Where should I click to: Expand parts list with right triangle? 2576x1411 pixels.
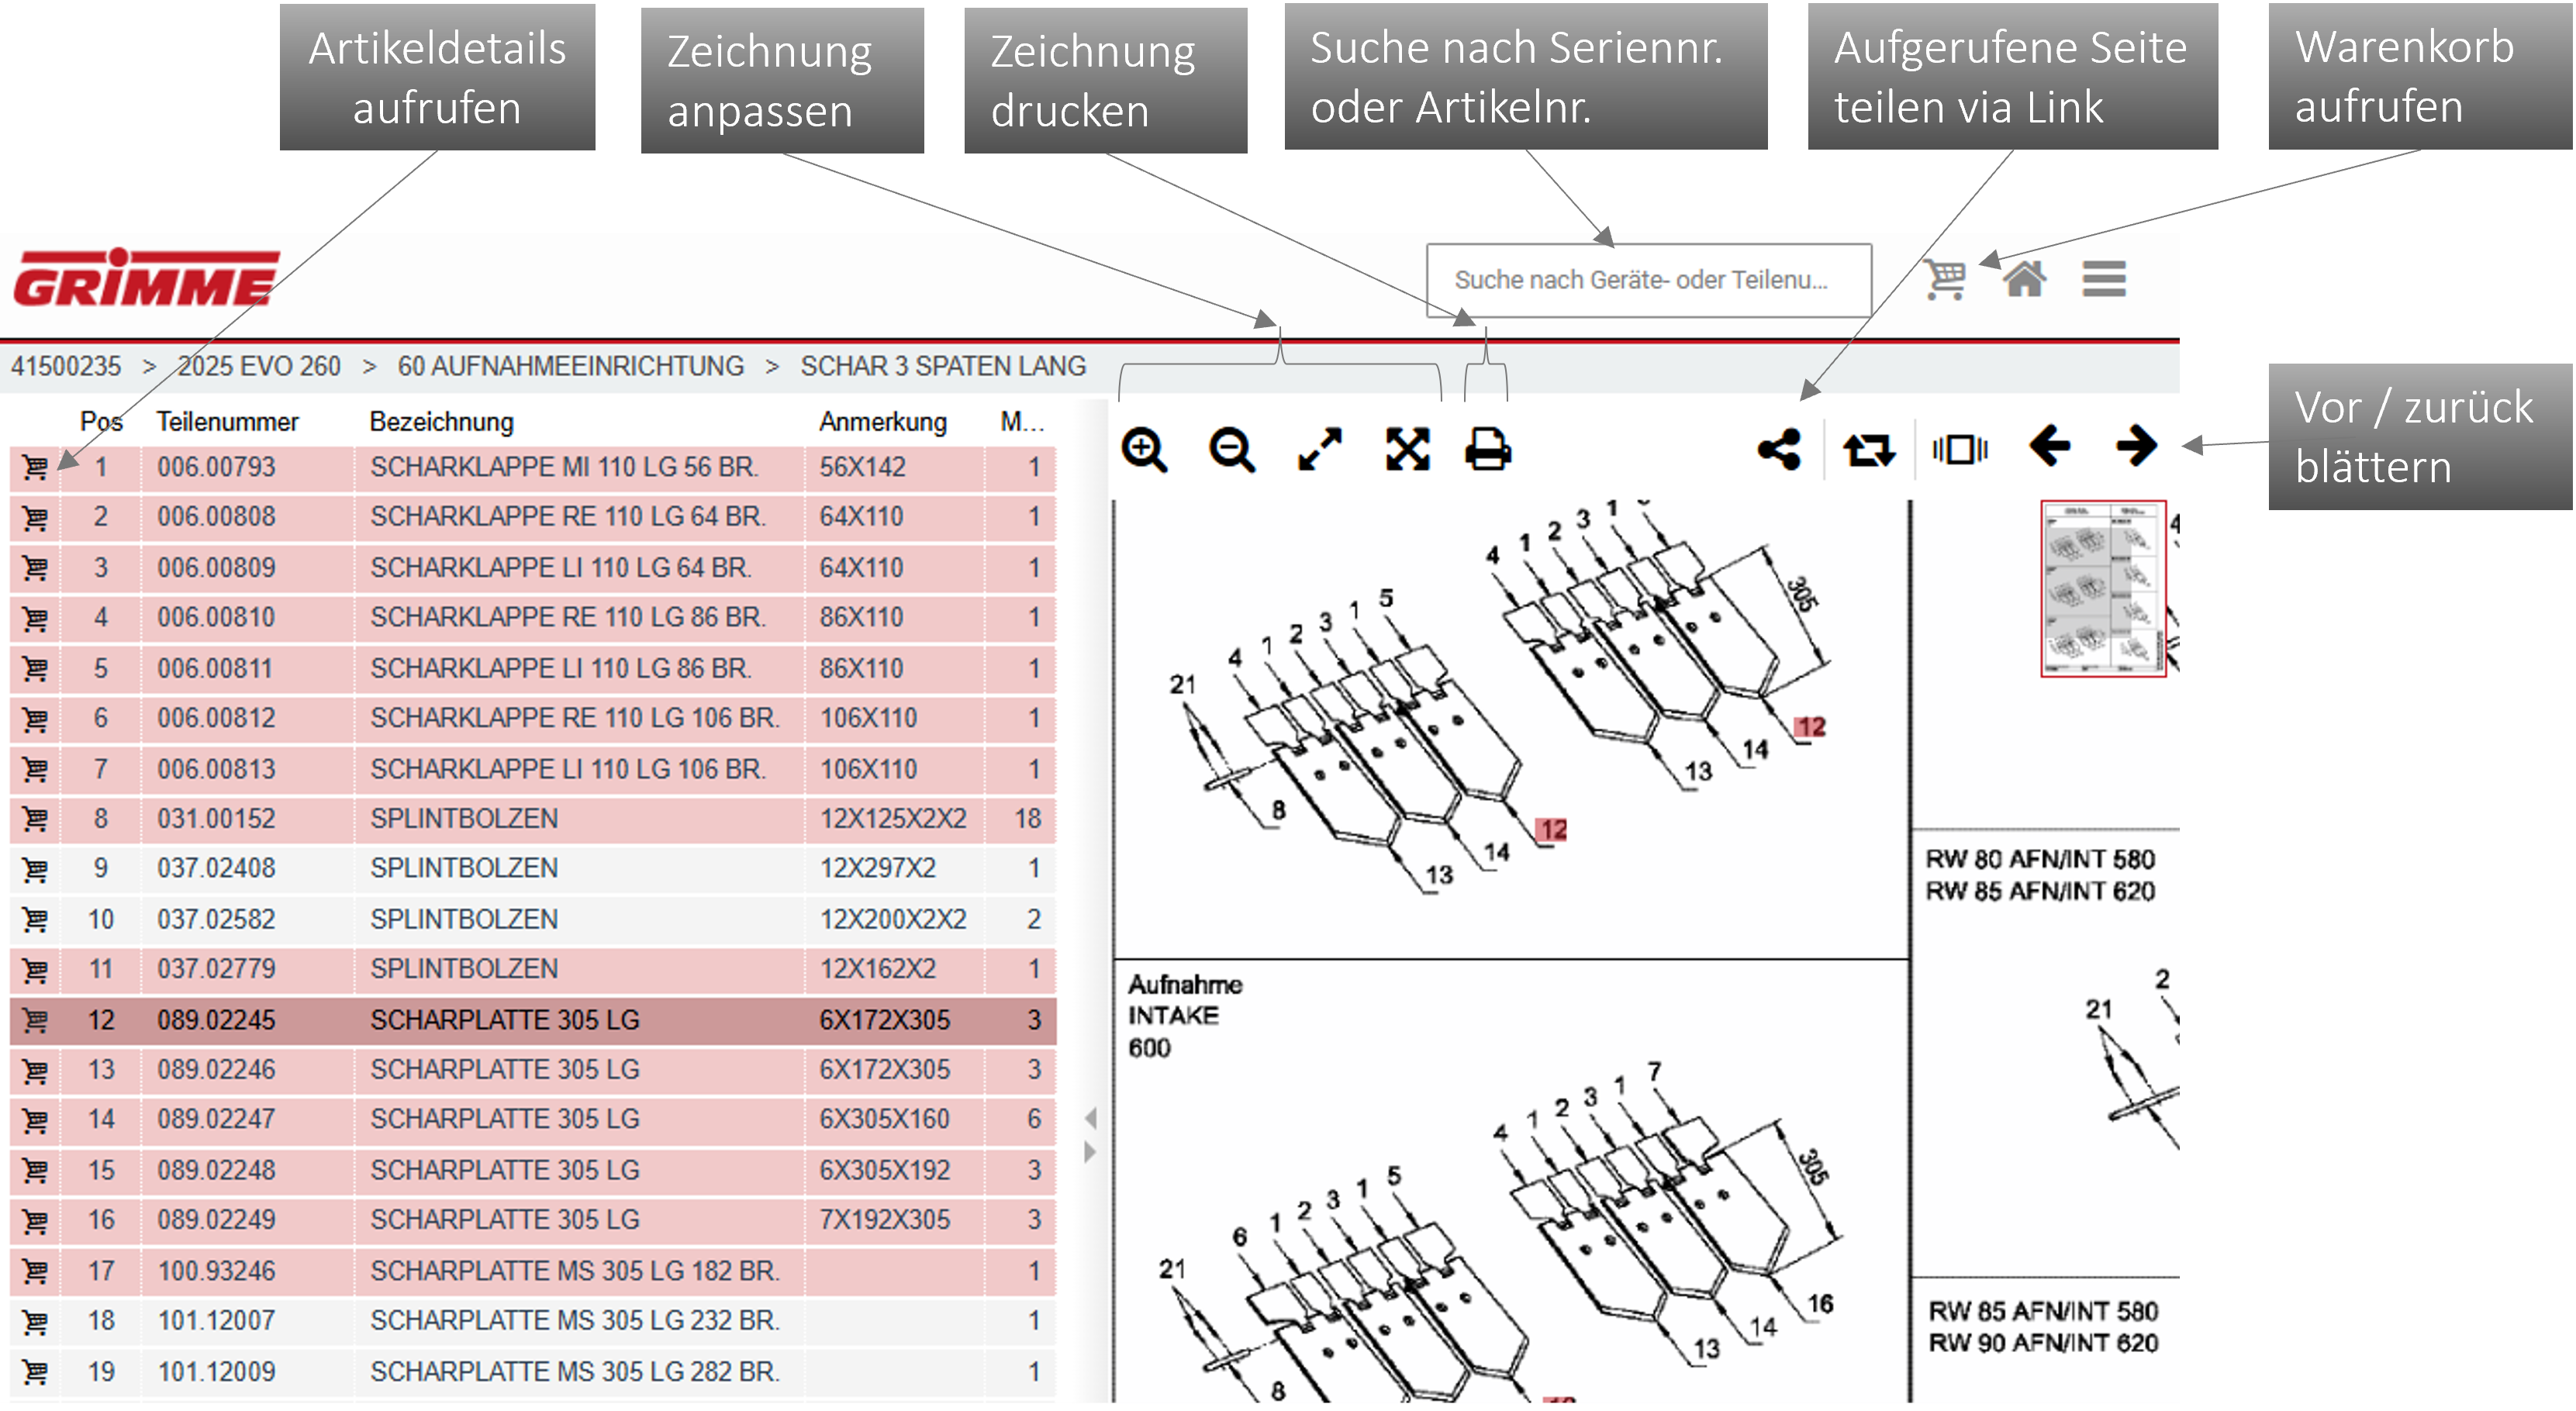click(x=1090, y=1152)
